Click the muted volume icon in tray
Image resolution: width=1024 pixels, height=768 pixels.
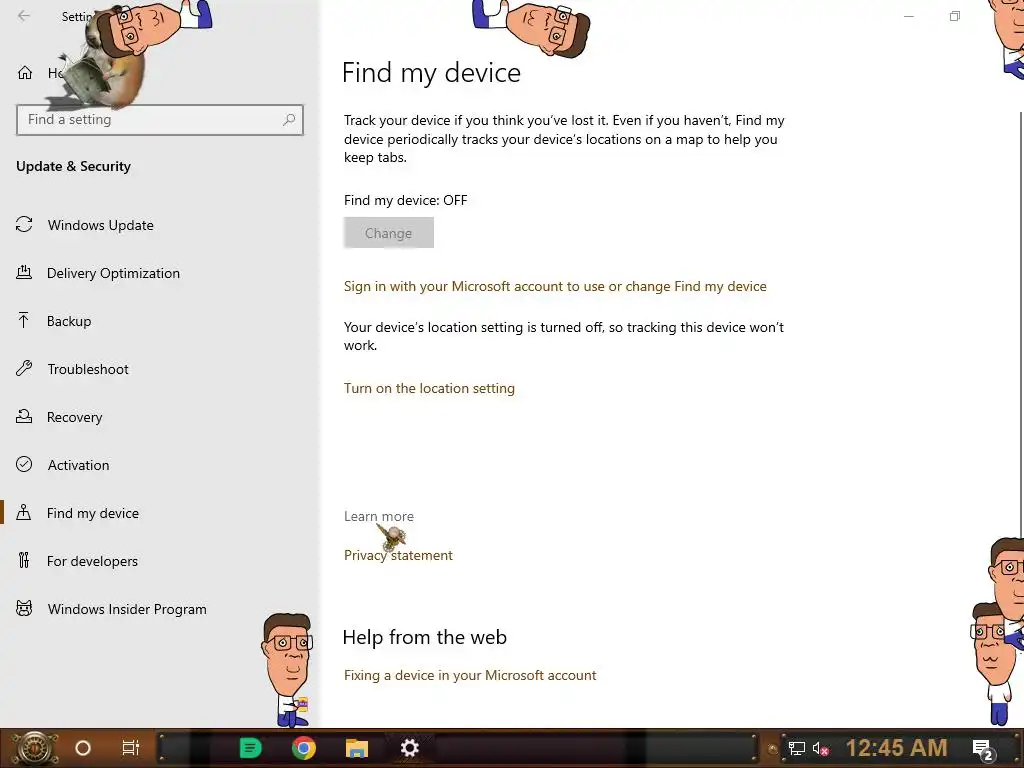(821, 749)
